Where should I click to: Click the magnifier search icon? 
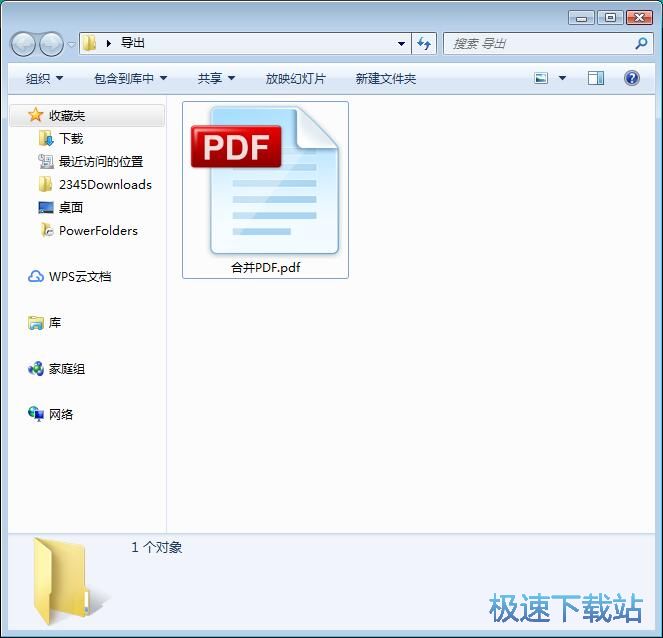pos(641,43)
